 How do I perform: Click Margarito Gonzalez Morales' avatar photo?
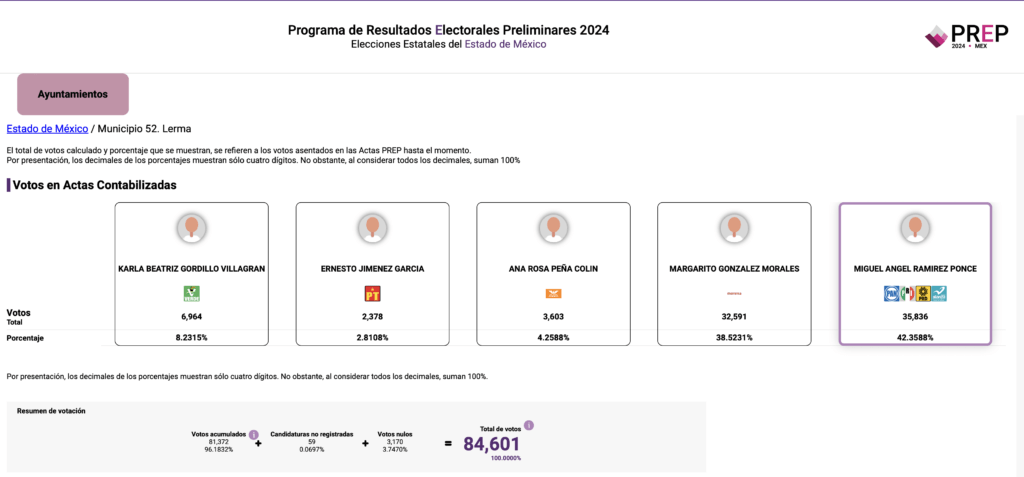(x=734, y=228)
